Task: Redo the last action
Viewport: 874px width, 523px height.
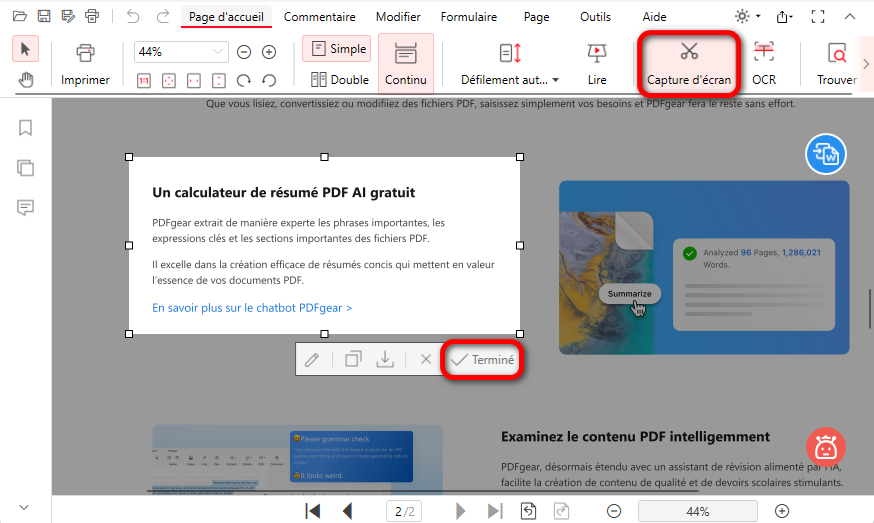Action: click(x=163, y=17)
